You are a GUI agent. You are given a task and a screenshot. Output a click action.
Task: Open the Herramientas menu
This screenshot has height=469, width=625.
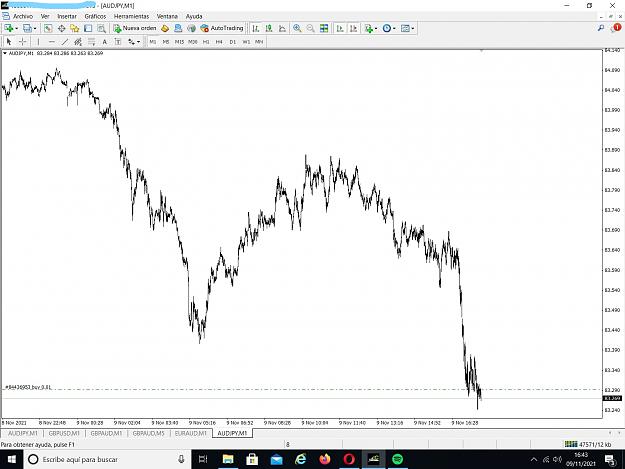(x=132, y=16)
